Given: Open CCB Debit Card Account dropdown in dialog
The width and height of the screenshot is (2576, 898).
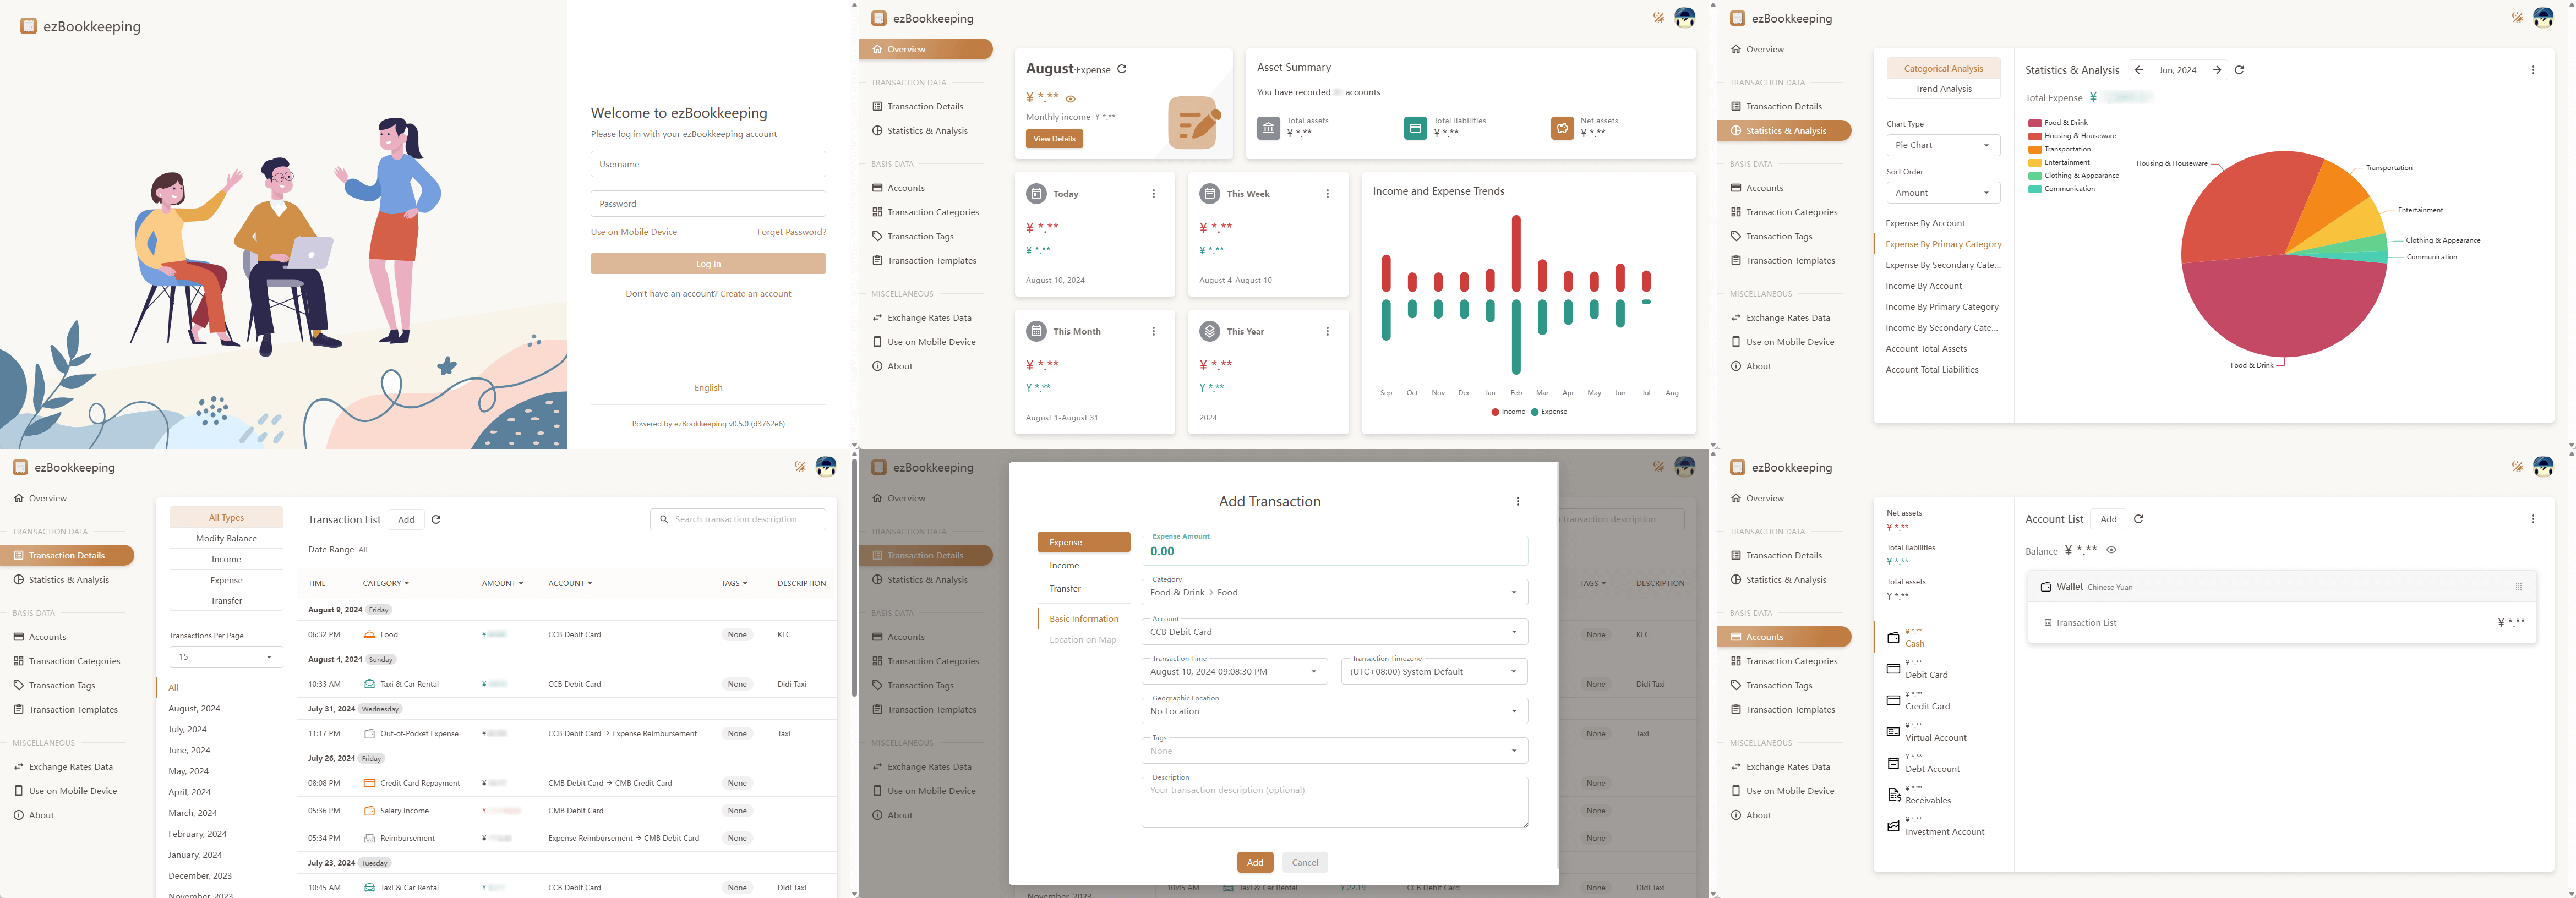Looking at the screenshot, I should click(x=1334, y=632).
